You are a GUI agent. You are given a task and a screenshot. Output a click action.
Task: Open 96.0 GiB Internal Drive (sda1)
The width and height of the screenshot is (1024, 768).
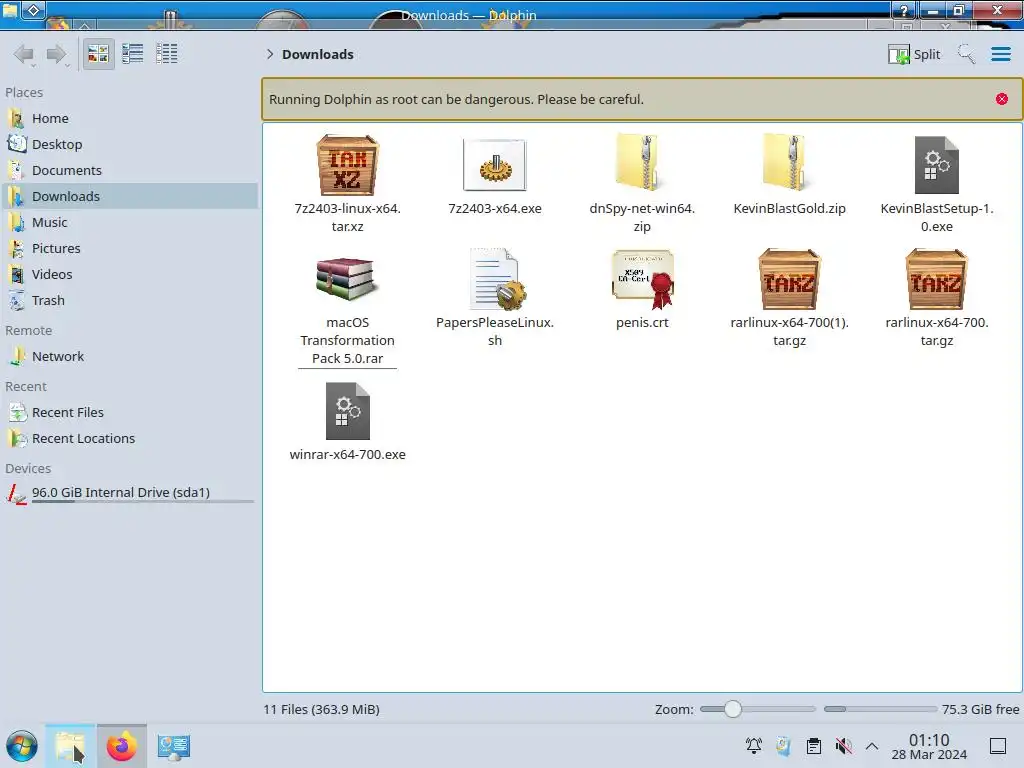click(129, 493)
